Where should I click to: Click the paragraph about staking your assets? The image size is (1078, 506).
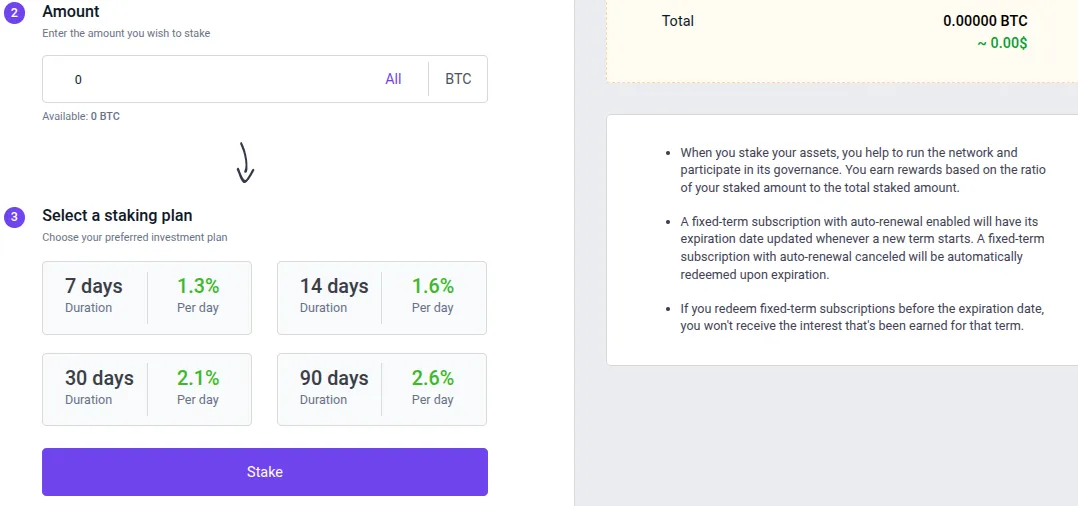click(x=863, y=170)
